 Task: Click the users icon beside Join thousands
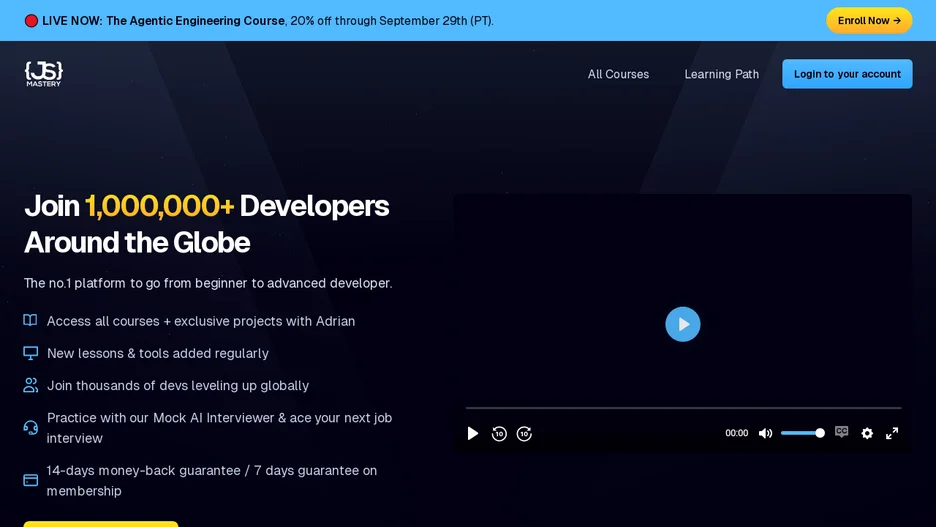(x=30, y=386)
